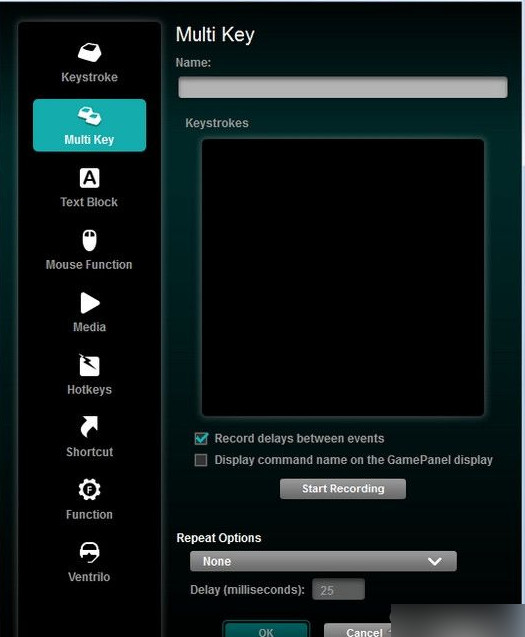The width and height of the screenshot is (525, 637).
Task: Choose the Hotkeys lightning icon
Action: (89, 365)
